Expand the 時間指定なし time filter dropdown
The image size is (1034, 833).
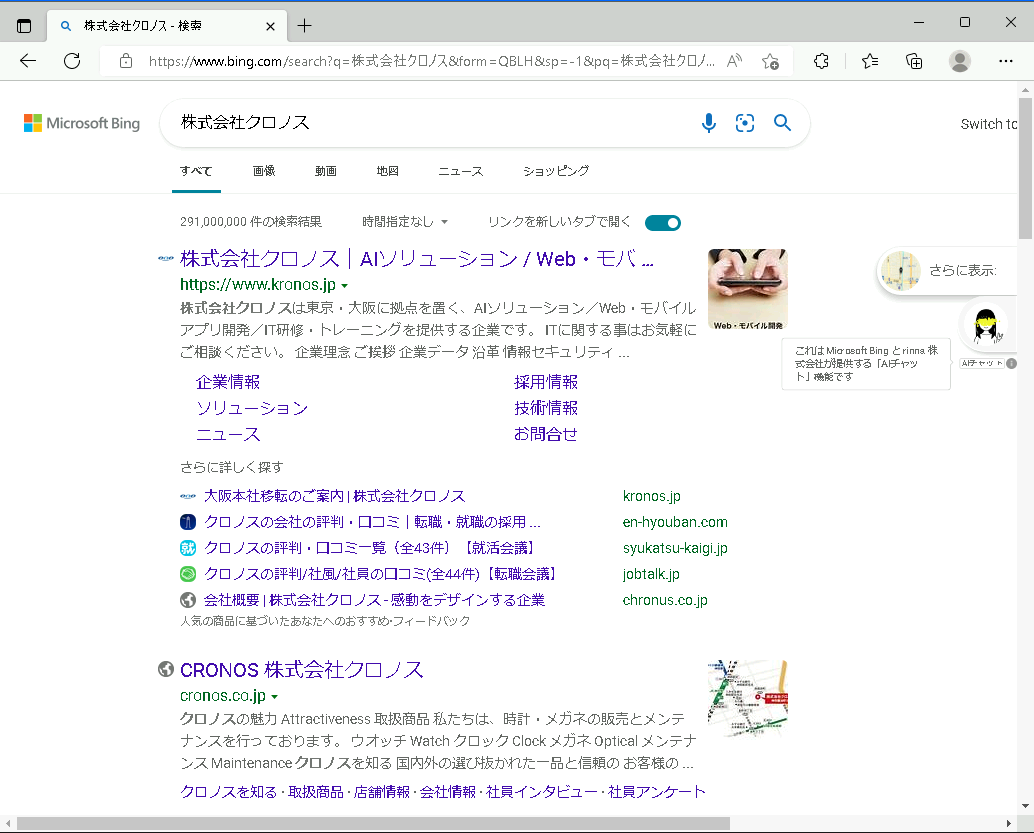tap(405, 222)
